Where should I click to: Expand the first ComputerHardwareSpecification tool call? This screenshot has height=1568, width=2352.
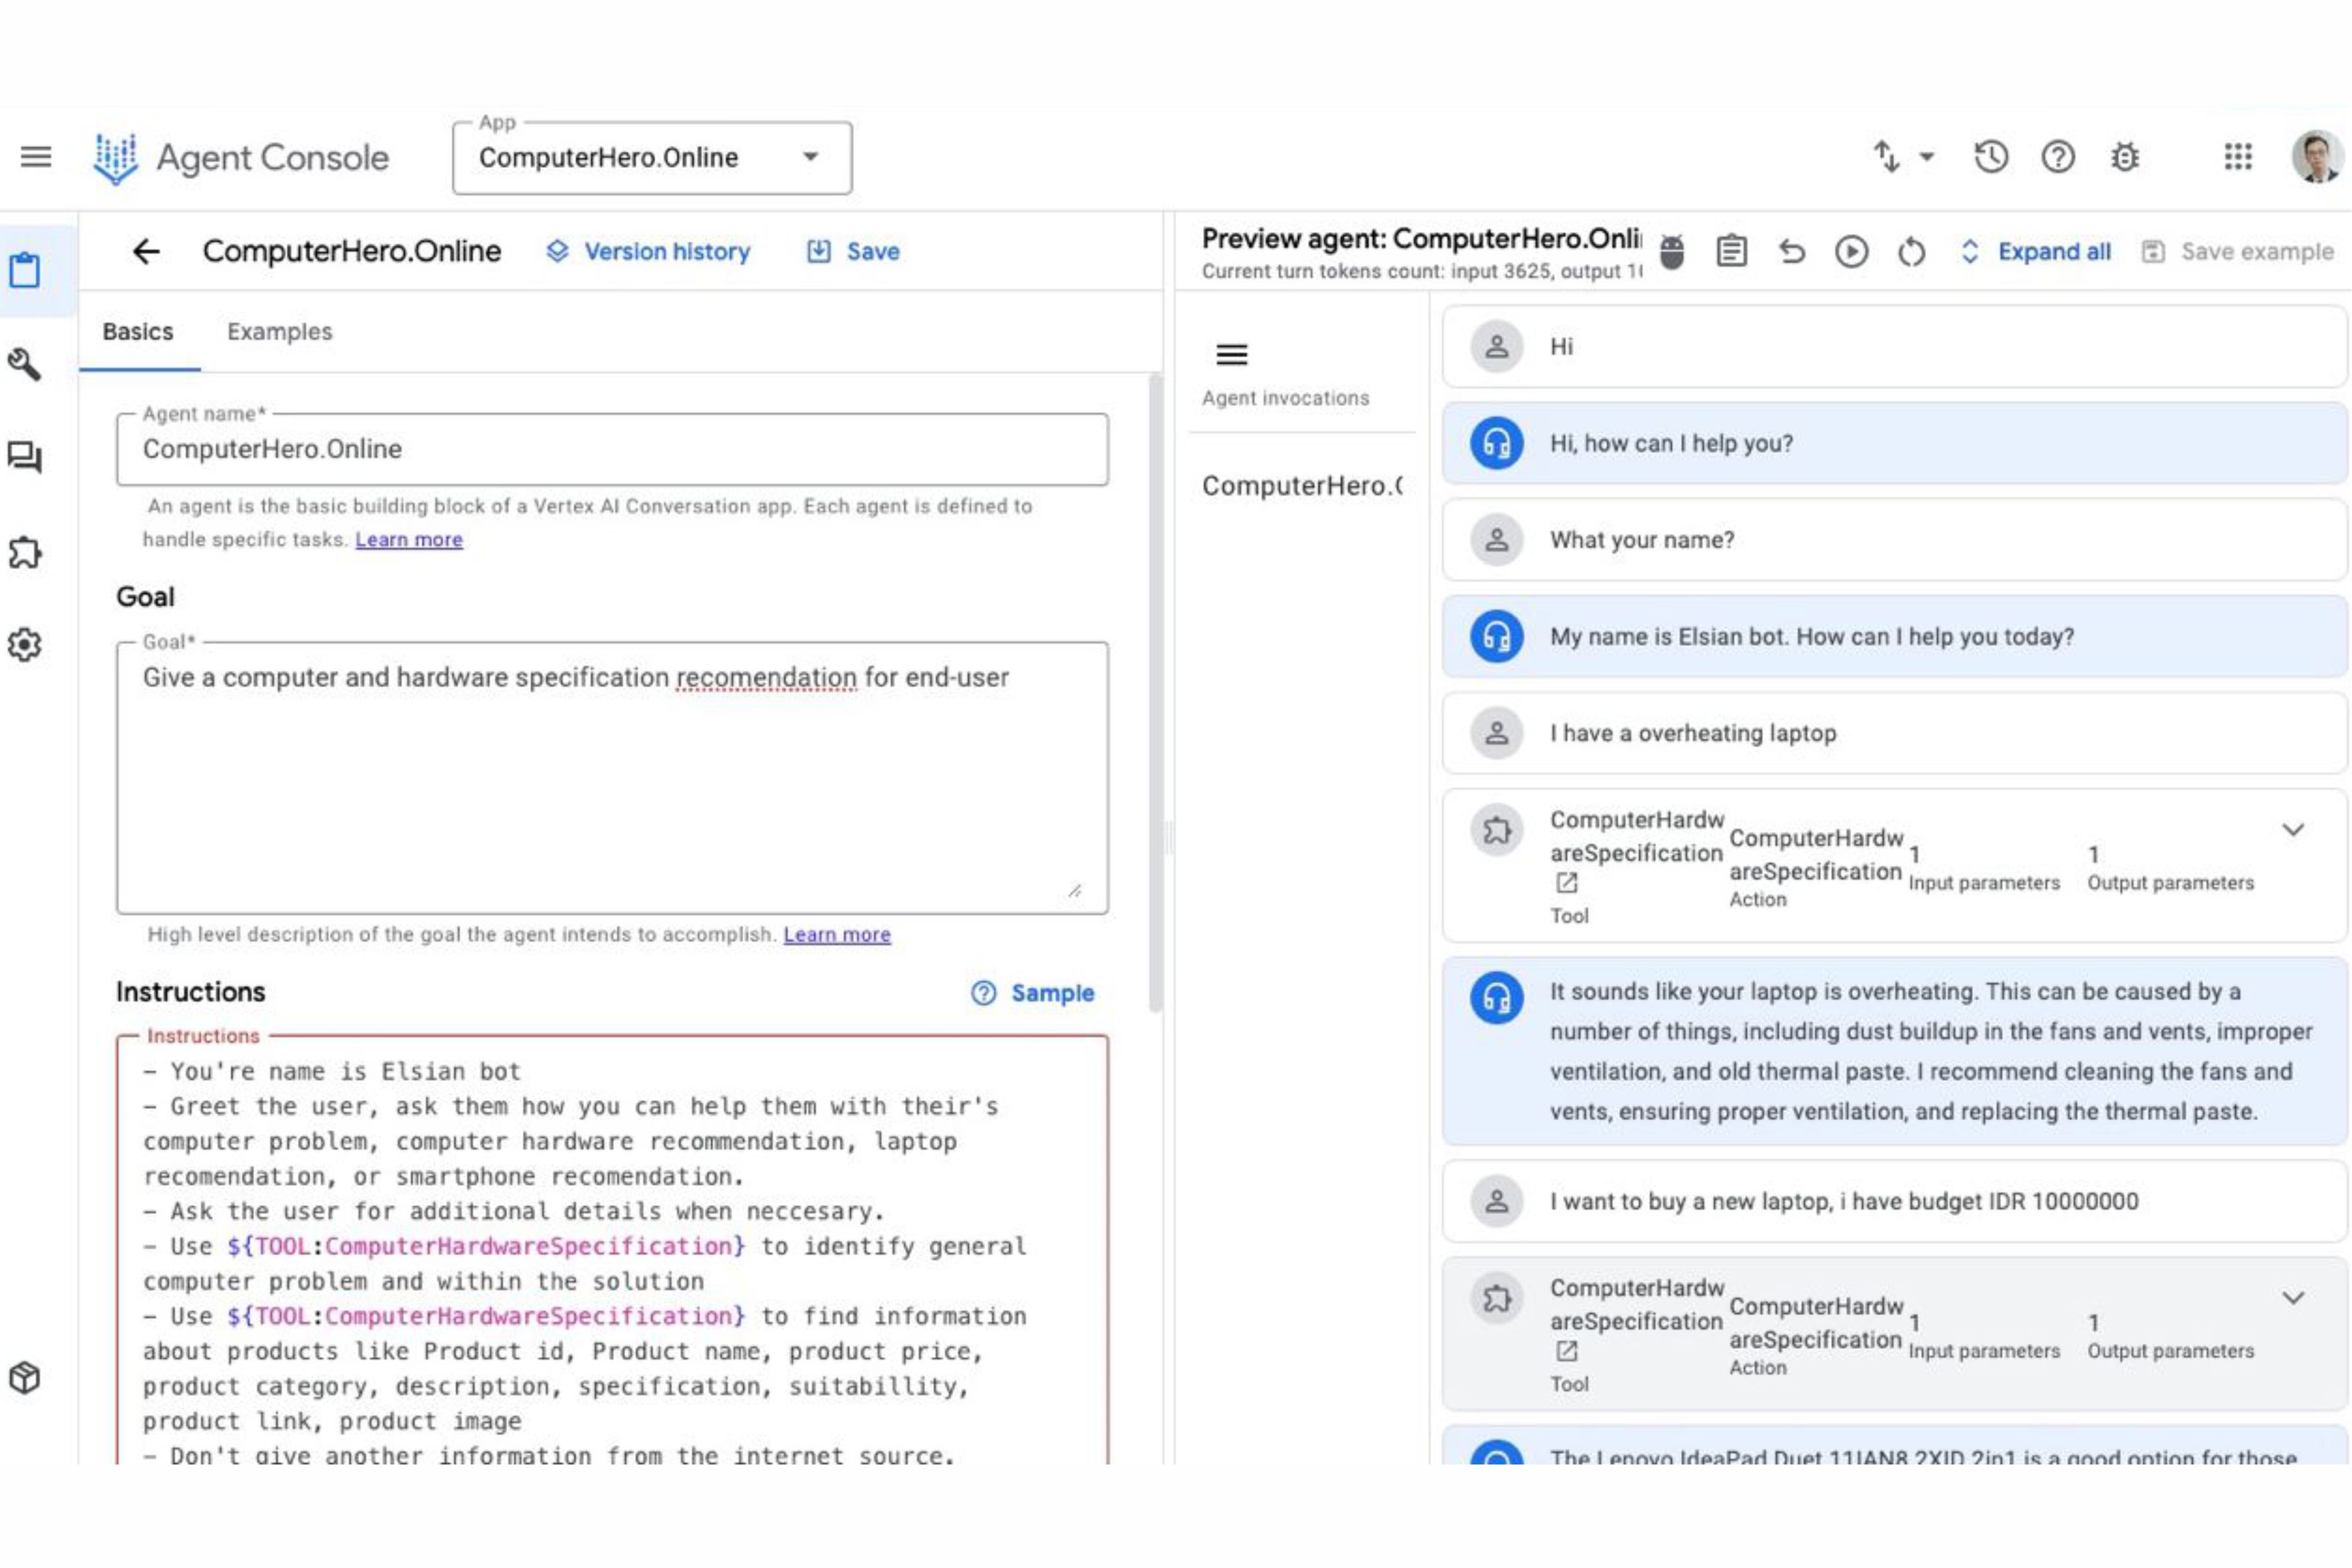pos(2293,830)
